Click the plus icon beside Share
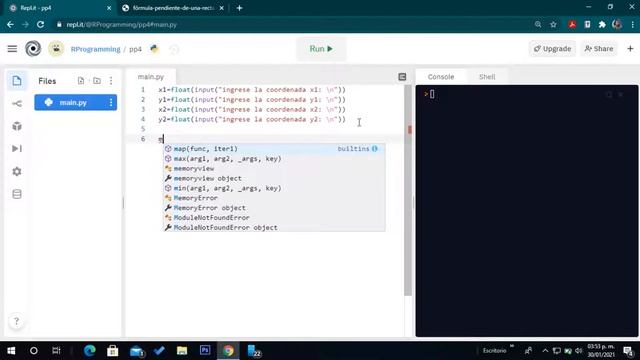This screenshot has height=360, width=640. coord(630,49)
